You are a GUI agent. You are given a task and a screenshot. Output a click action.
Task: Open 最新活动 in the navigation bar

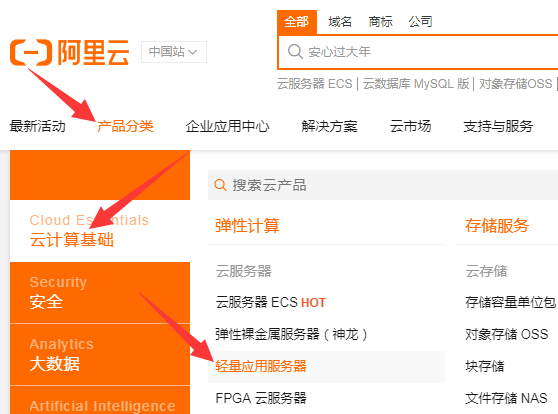(37, 126)
